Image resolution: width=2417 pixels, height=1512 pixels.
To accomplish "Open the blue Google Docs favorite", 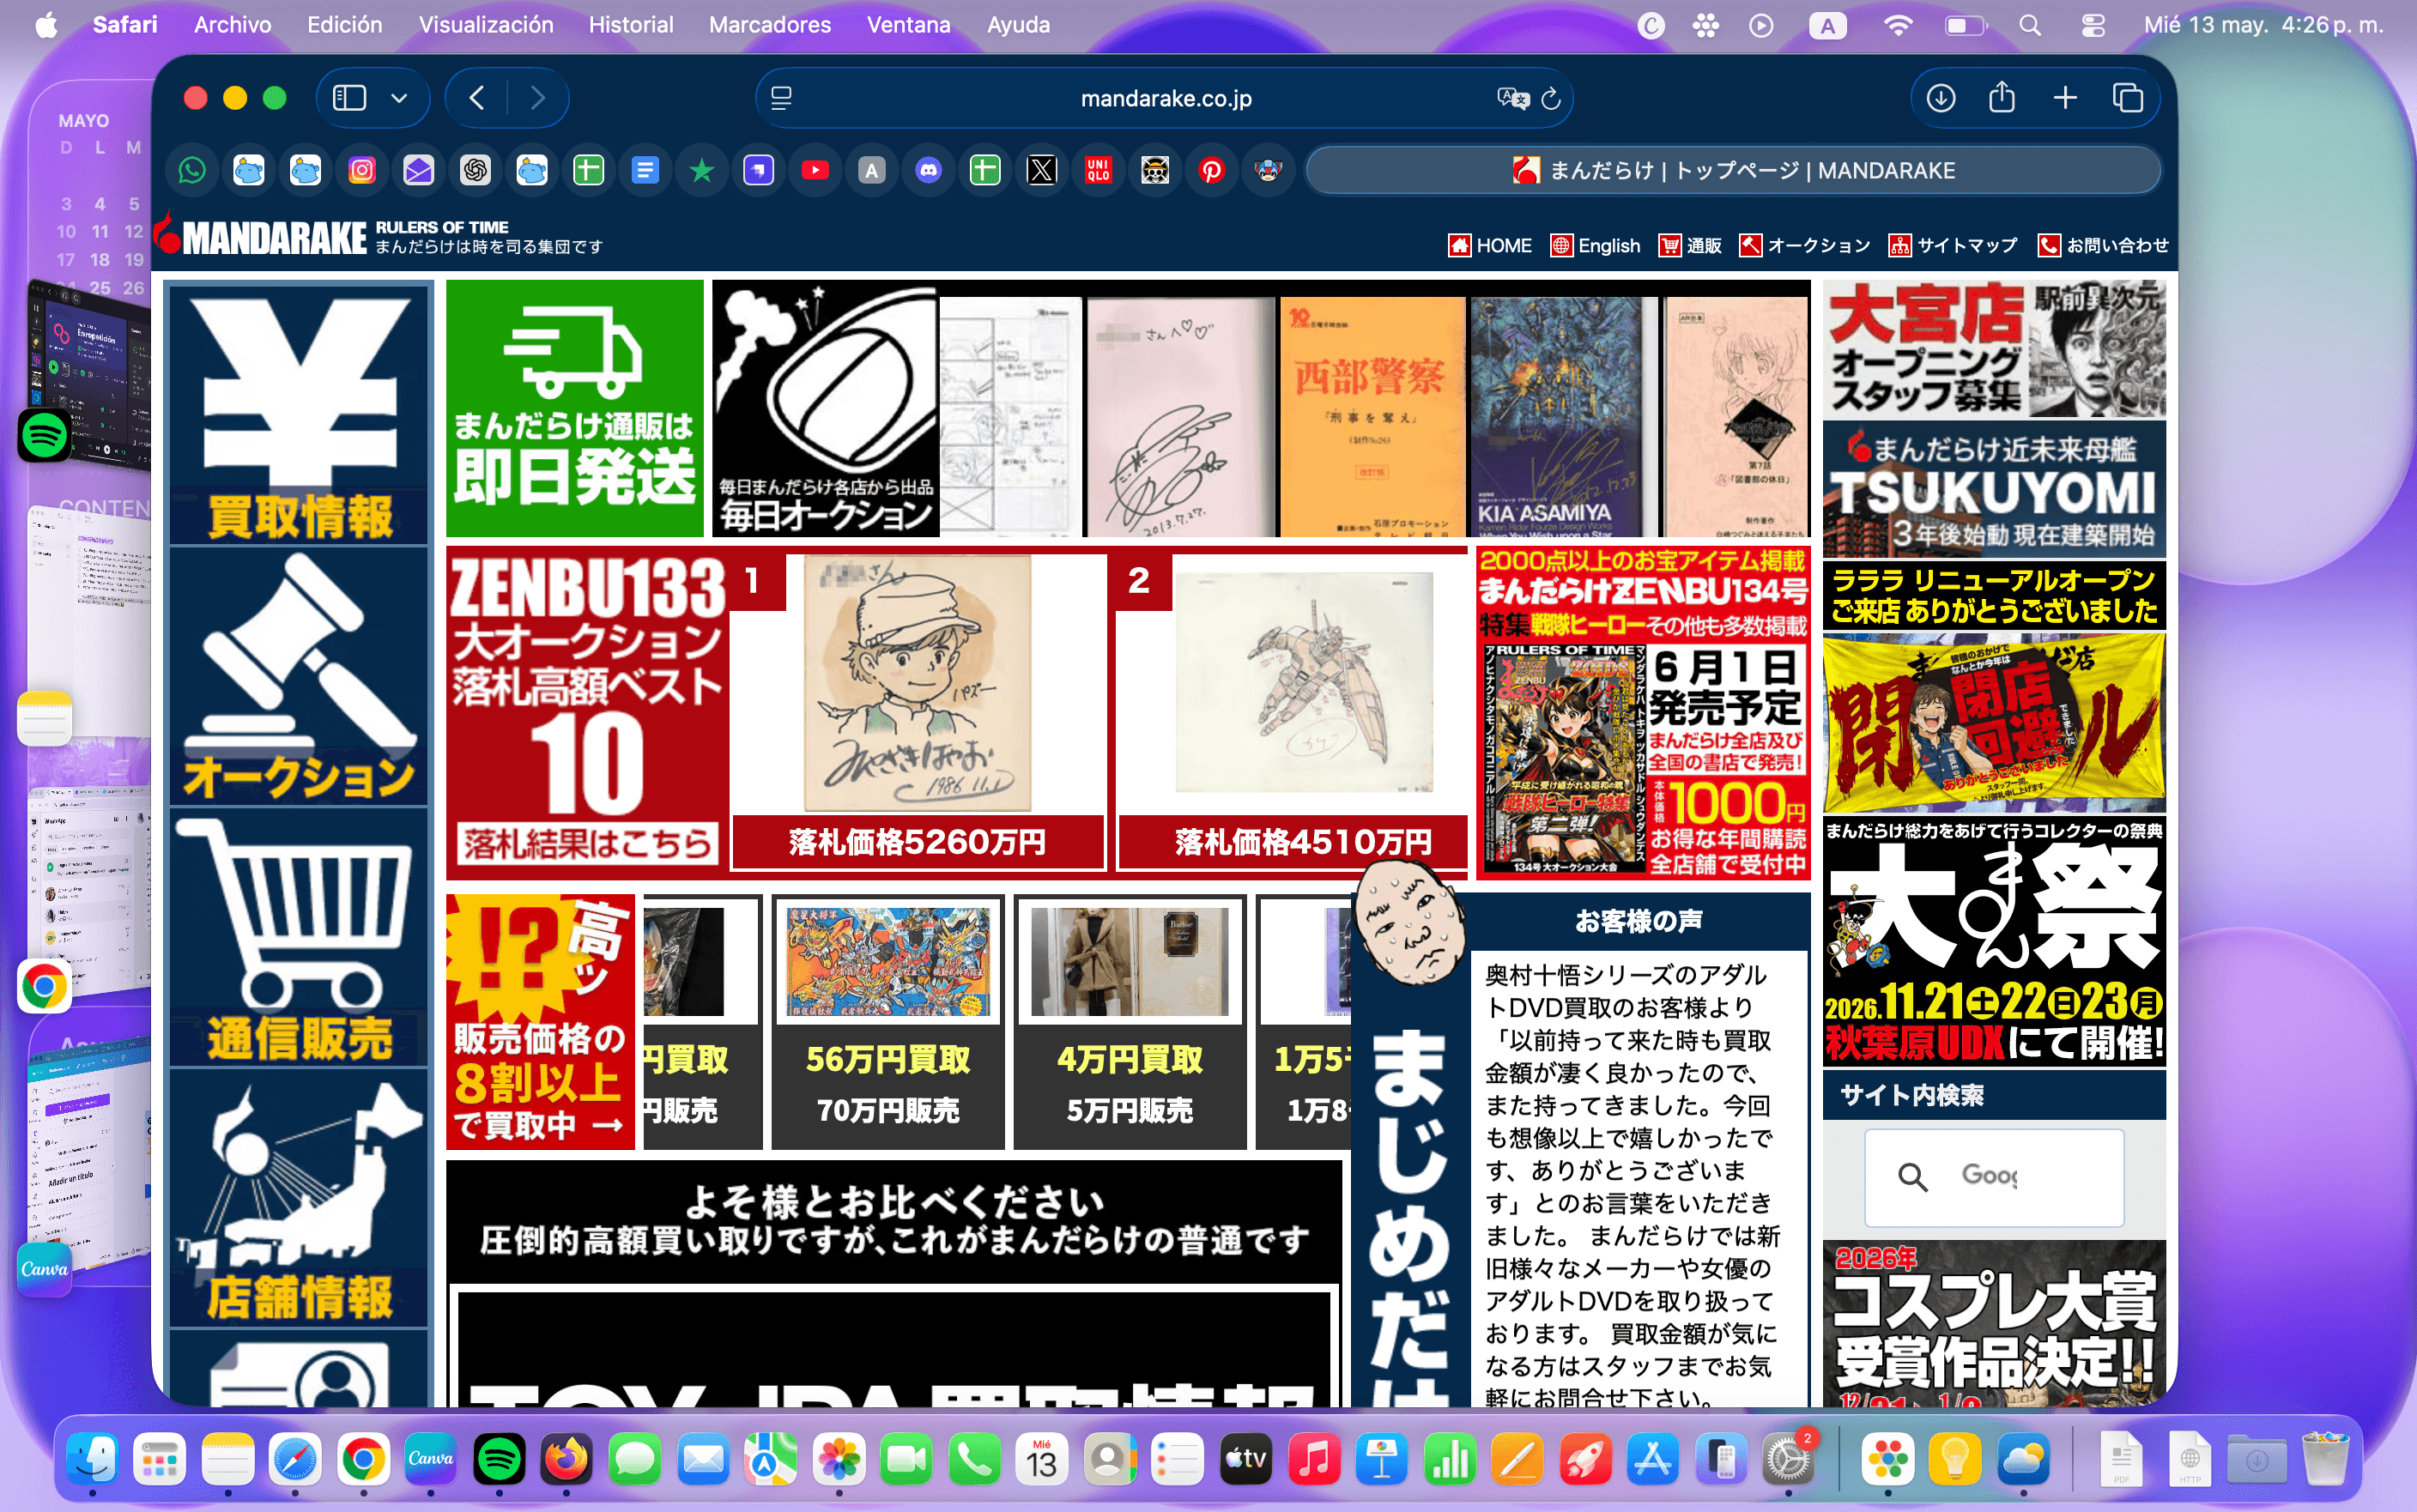I will point(645,171).
